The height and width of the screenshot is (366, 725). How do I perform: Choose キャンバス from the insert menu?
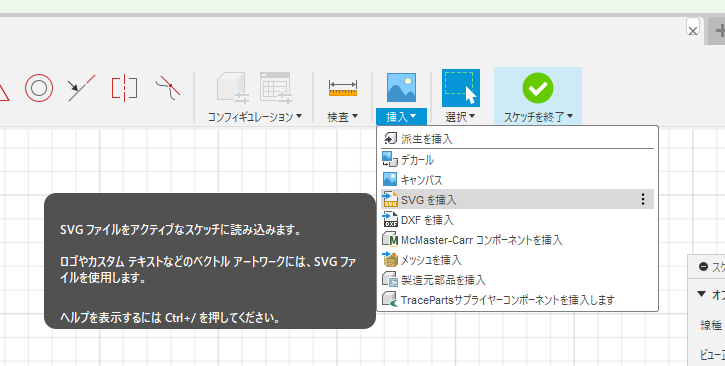click(517, 179)
